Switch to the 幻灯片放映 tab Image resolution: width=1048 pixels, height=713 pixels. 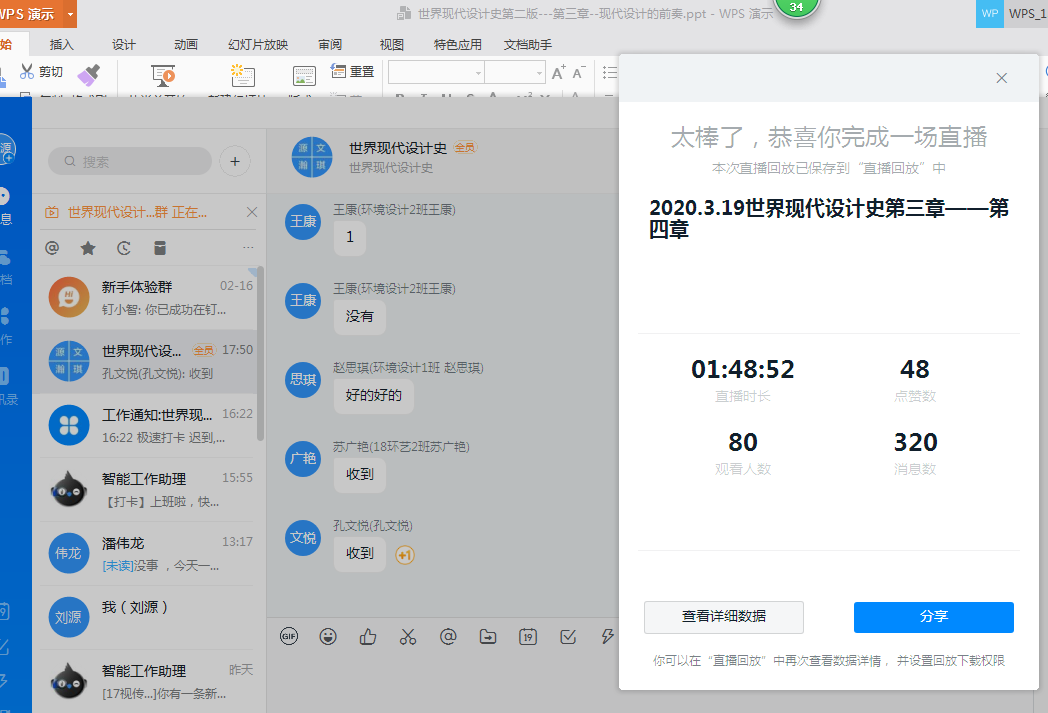[x=258, y=44]
